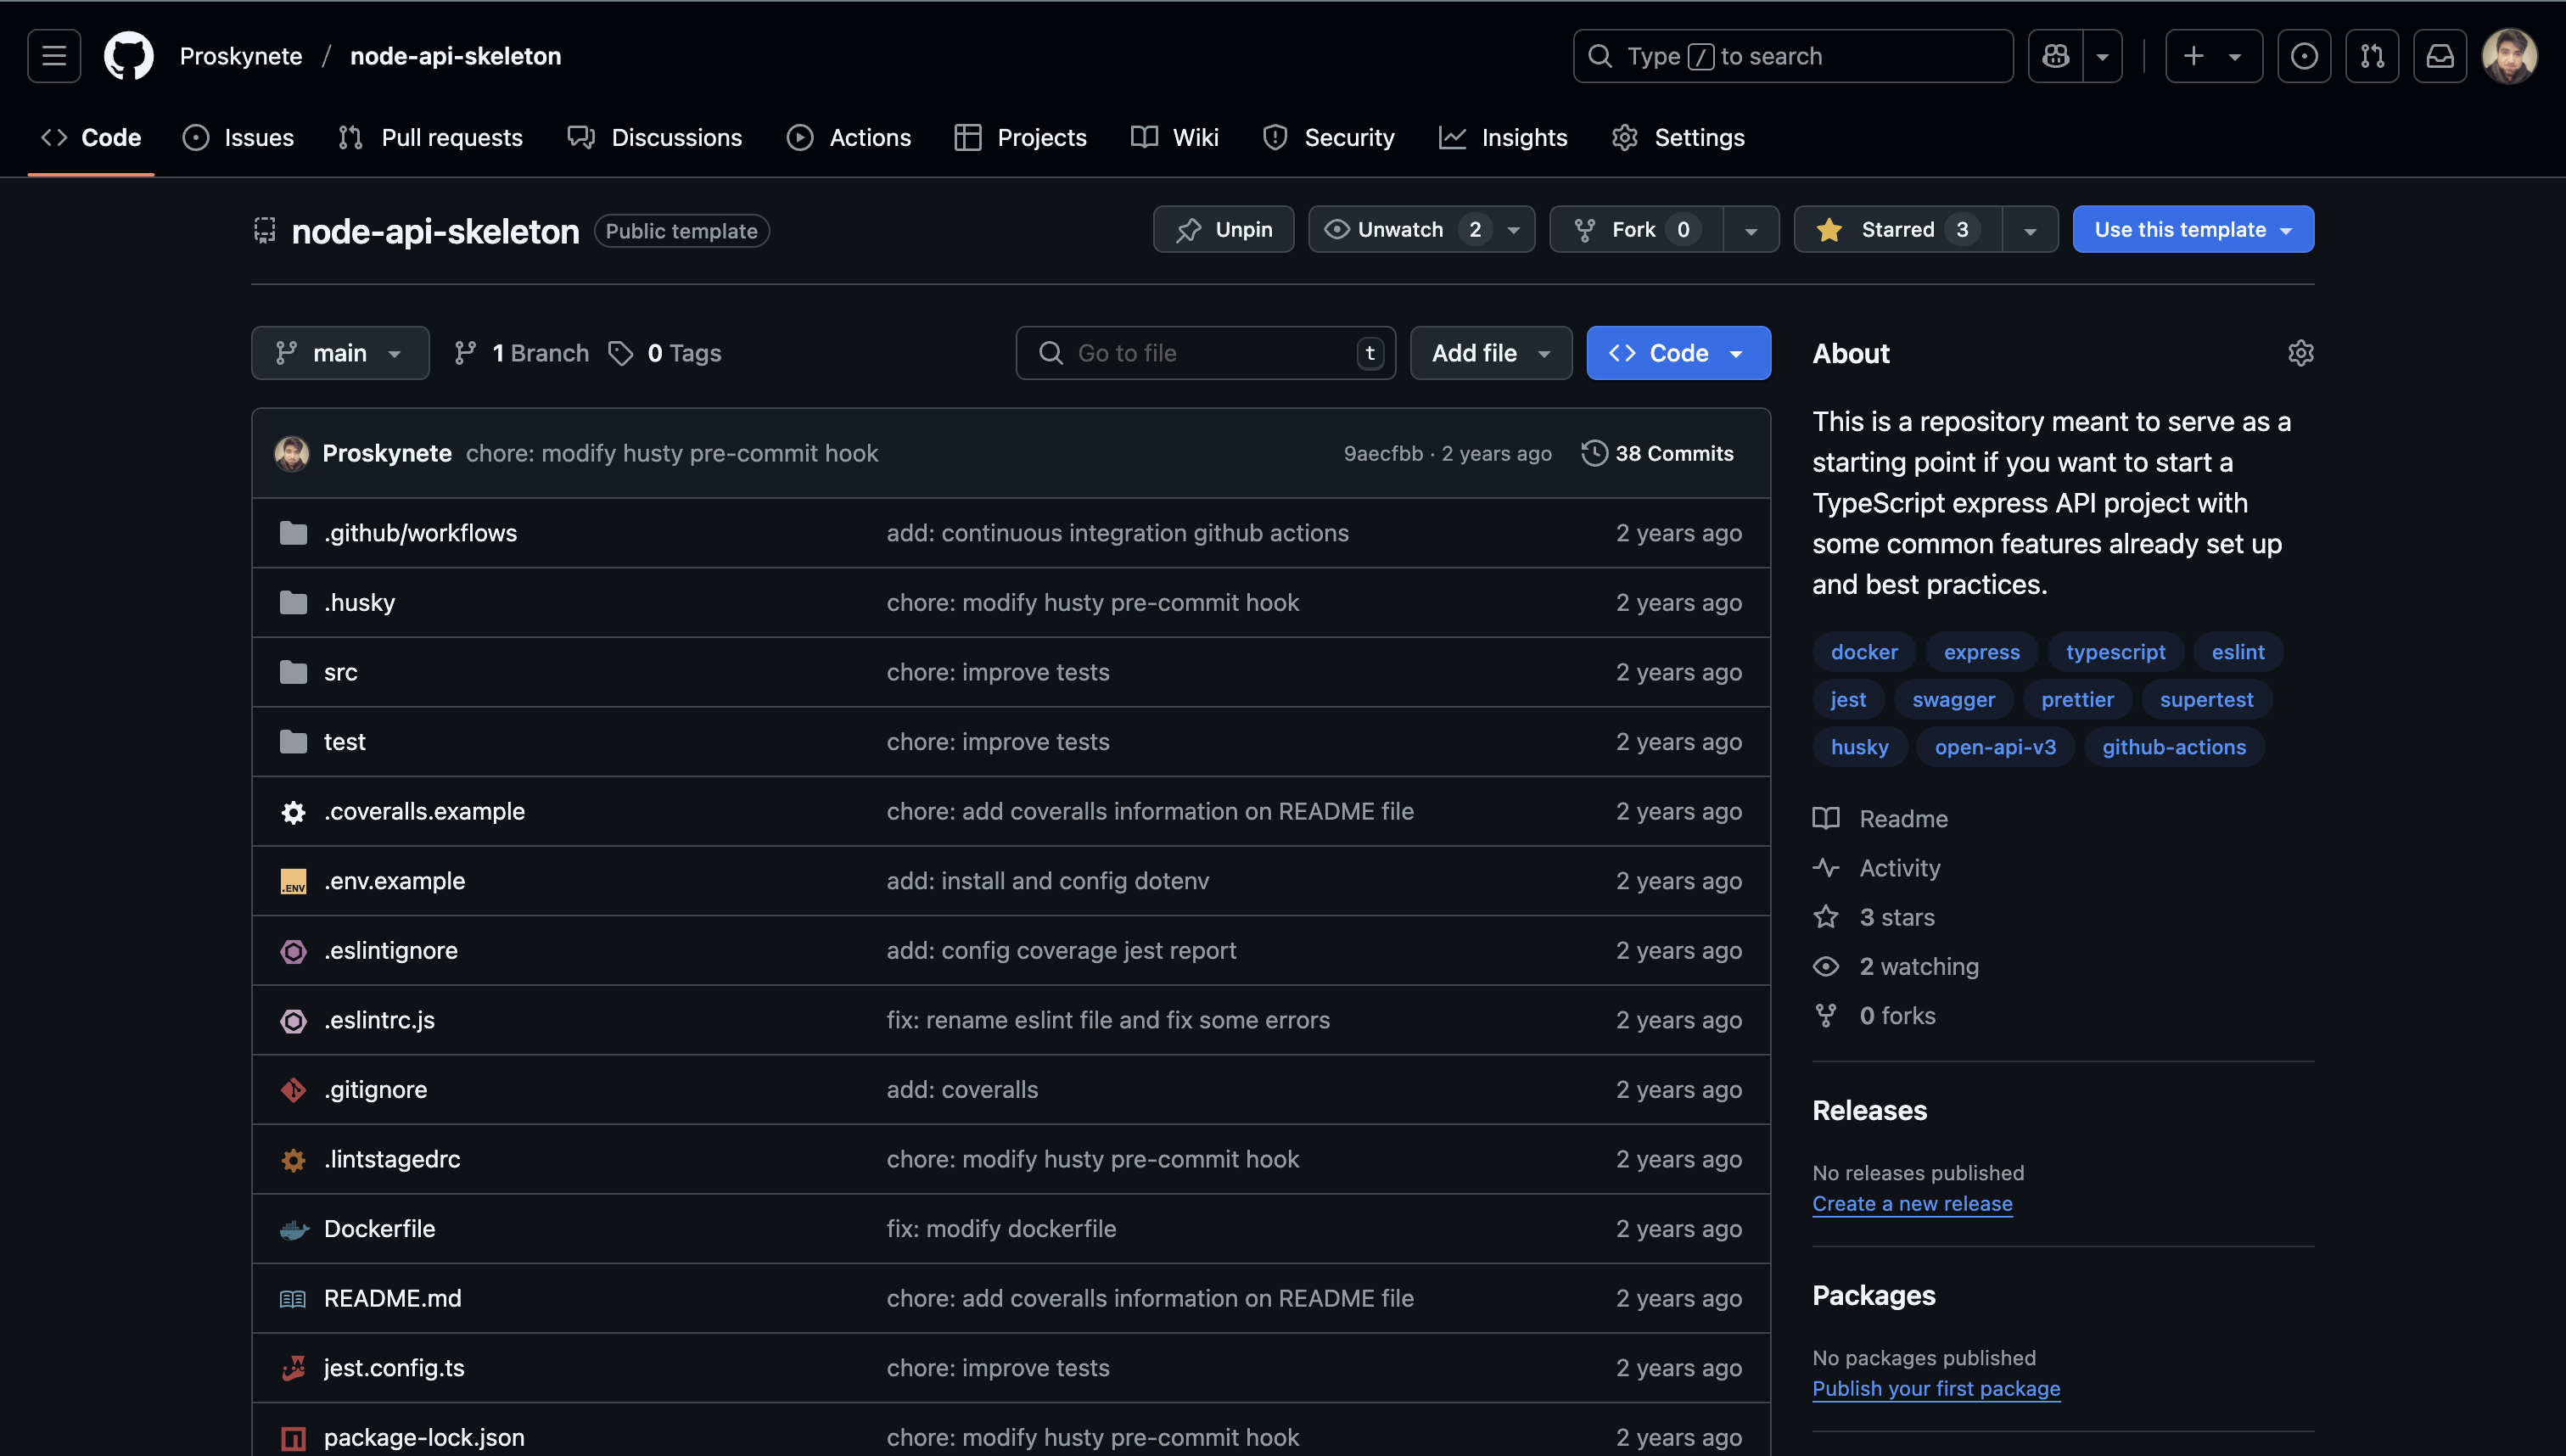Expand the Use this template dropdown

pos(2193,229)
